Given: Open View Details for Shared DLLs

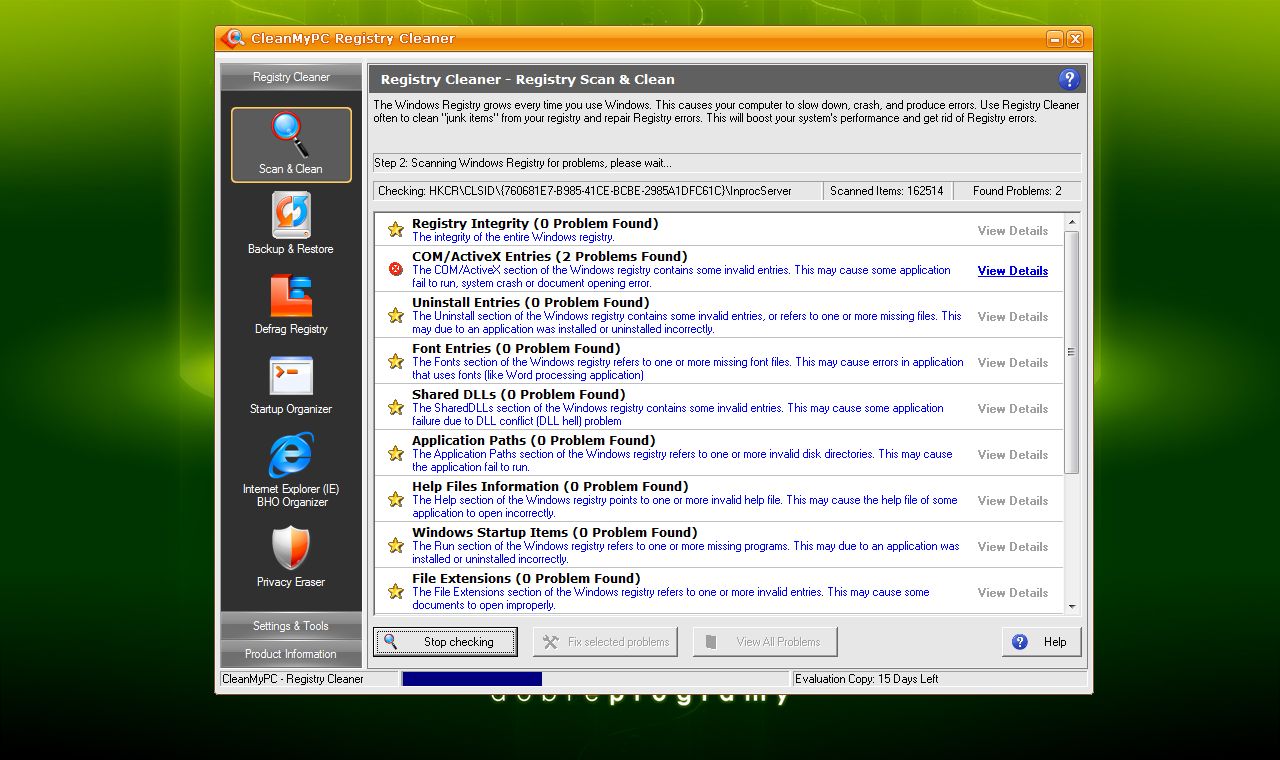Looking at the screenshot, I should (x=1013, y=409).
